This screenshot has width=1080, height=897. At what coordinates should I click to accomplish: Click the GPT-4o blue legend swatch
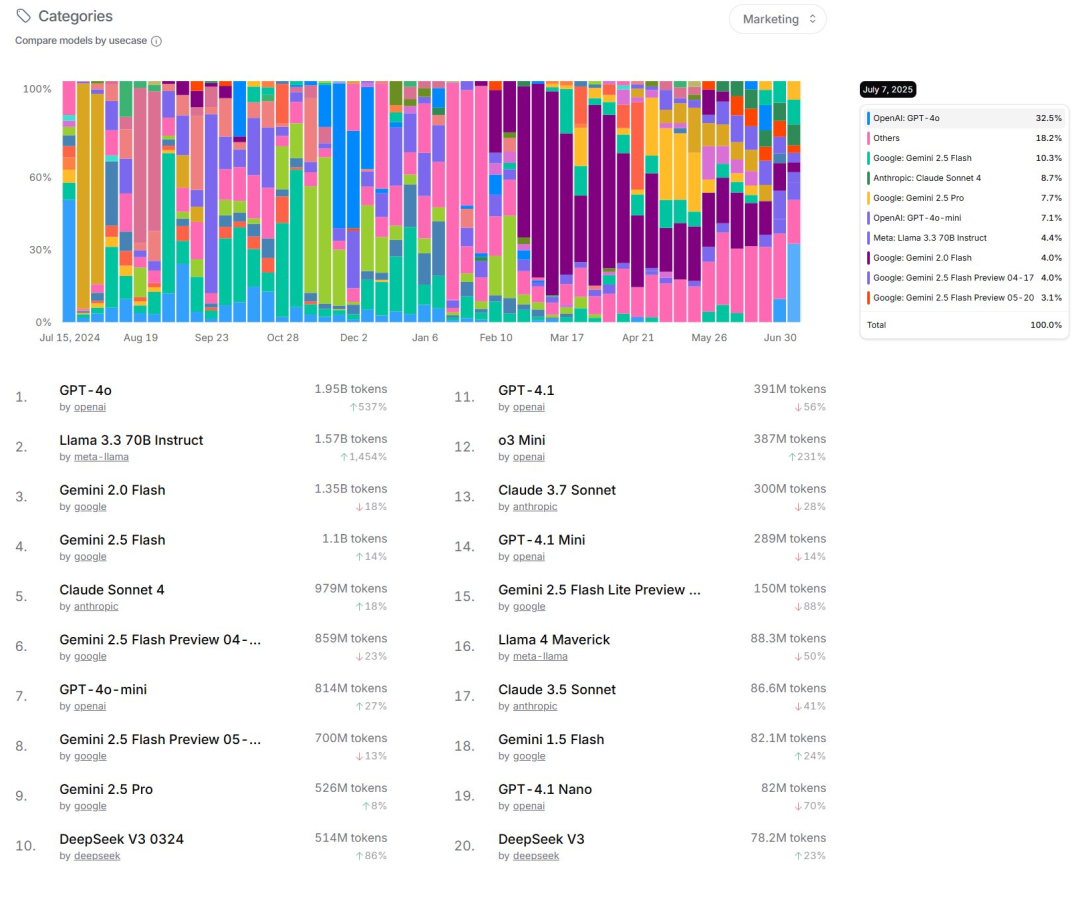868,118
